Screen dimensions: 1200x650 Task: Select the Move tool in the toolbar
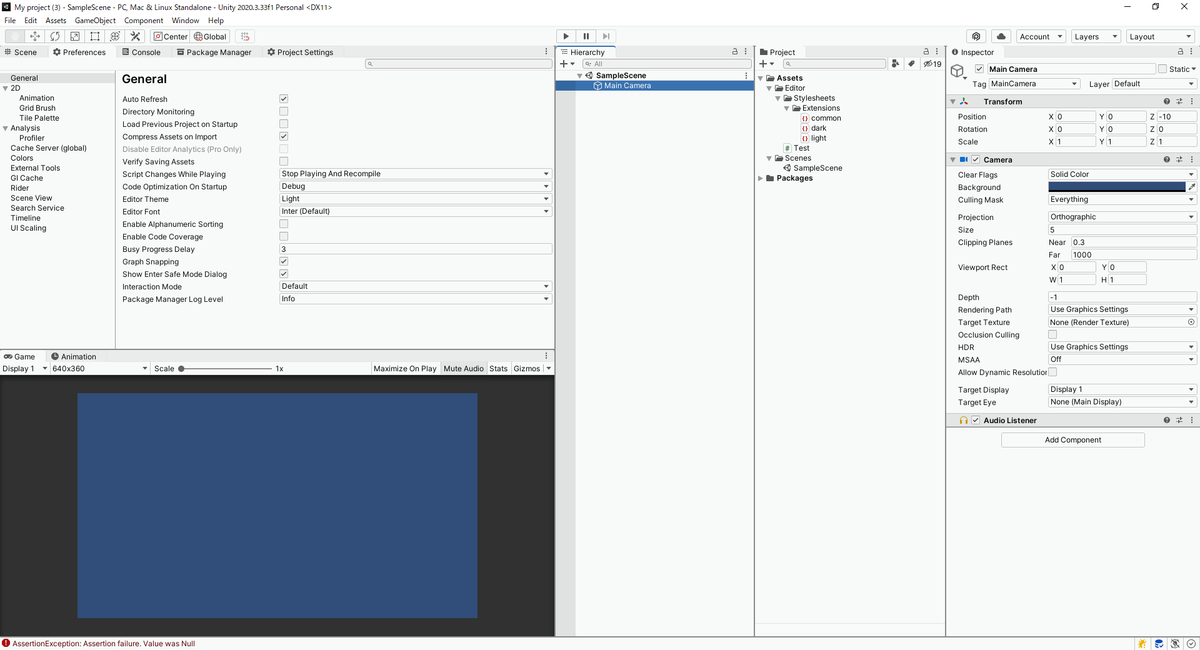(34, 36)
